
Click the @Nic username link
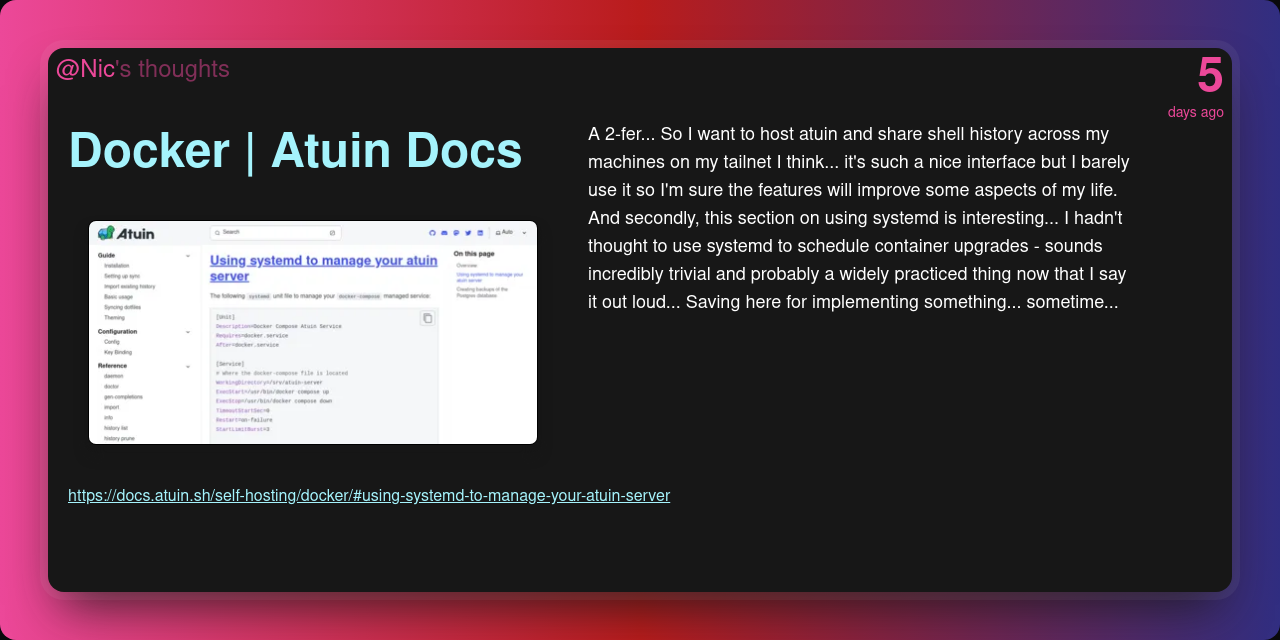point(85,69)
